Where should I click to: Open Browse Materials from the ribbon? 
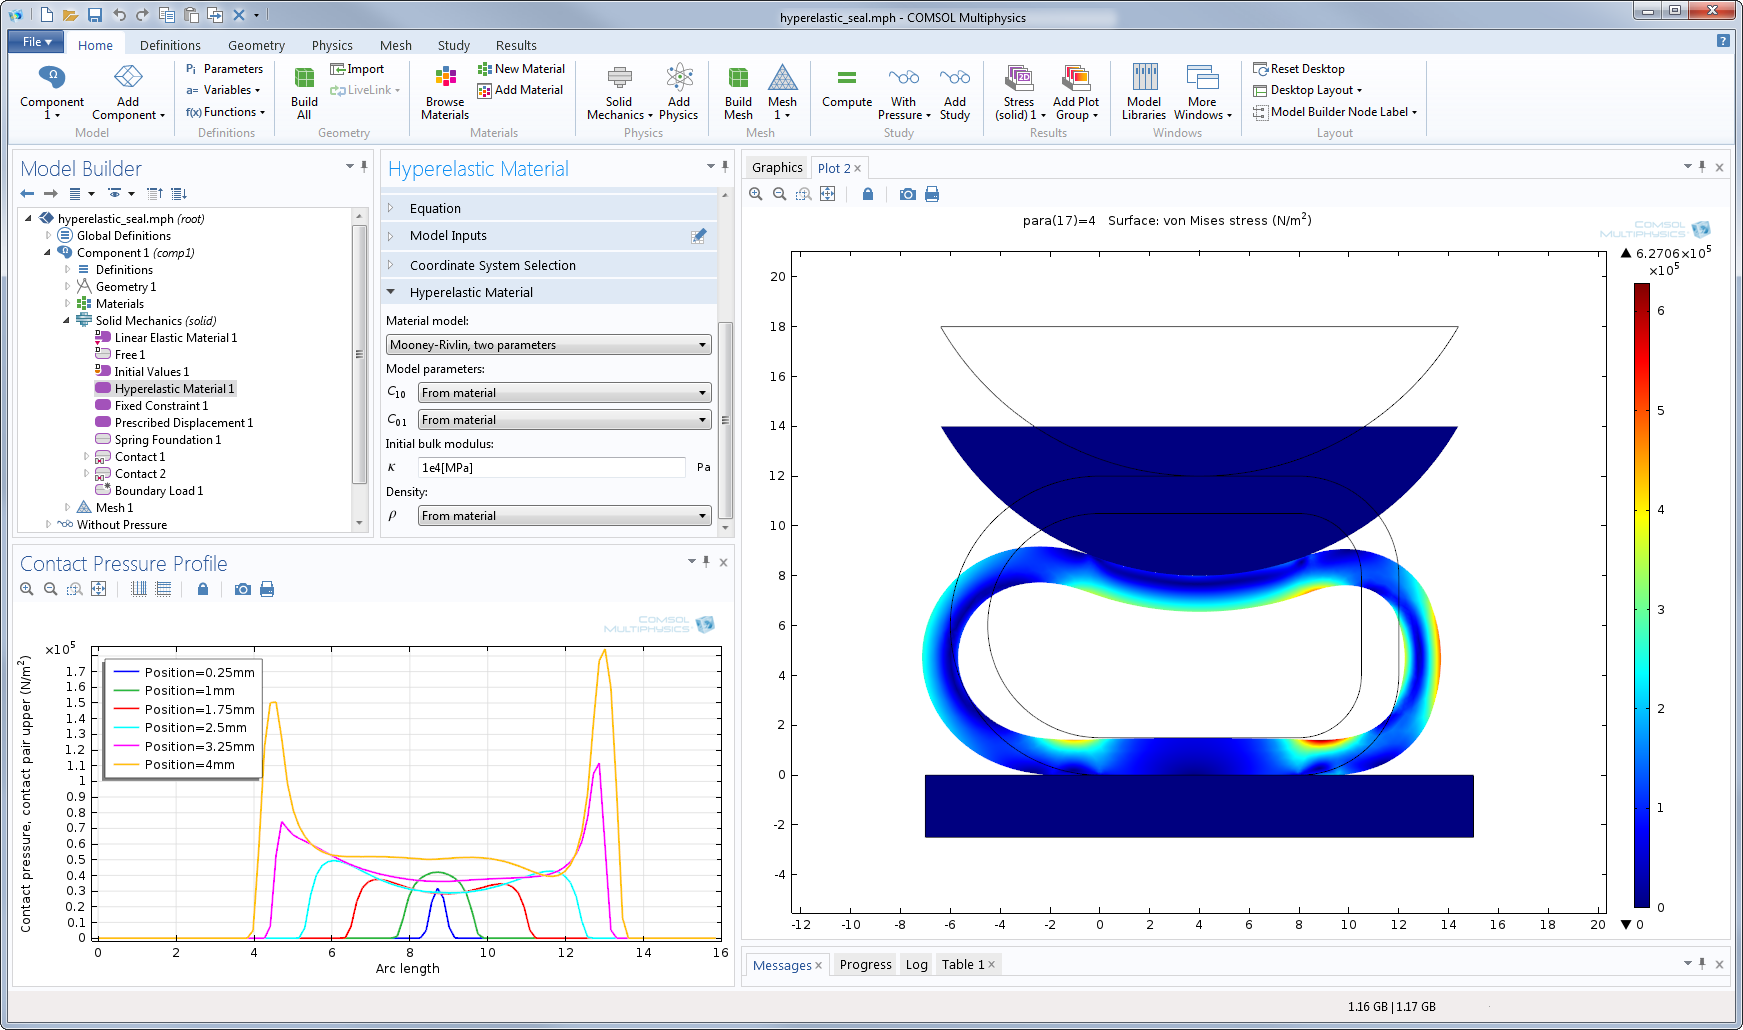(x=445, y=94)
